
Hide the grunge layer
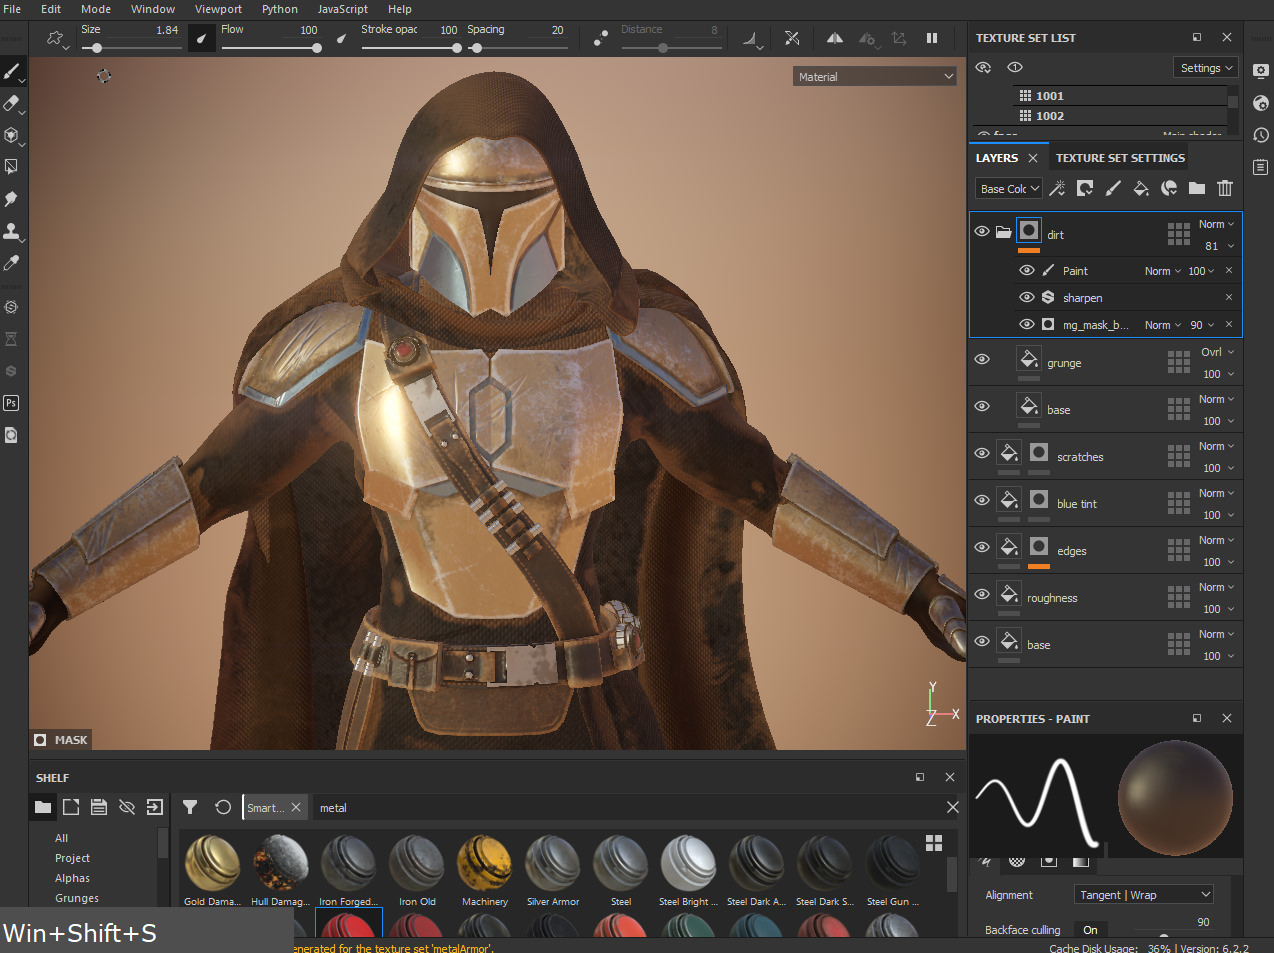click(x=982, y=359)
